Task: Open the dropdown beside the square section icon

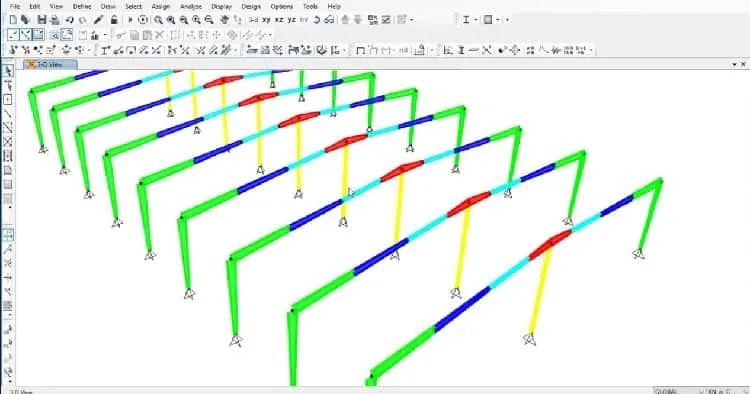Action: click(498, 20)
